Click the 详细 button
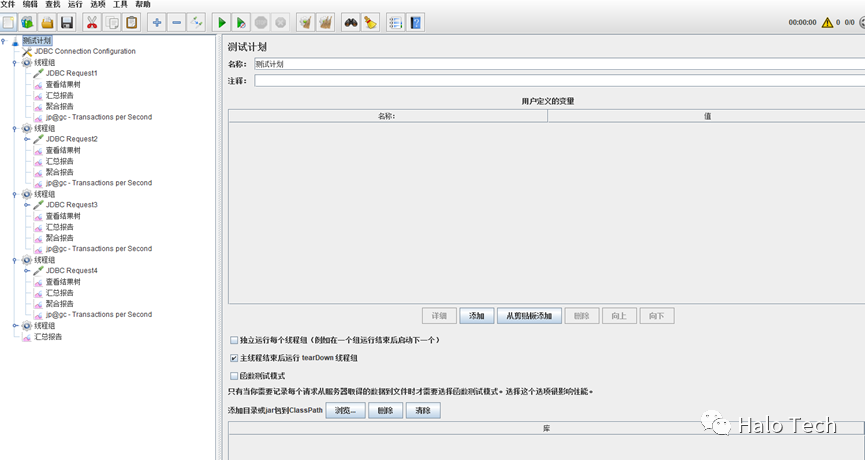Image resolution: width=865 pixels, height=460 pixels. click(x=439, y=316)
